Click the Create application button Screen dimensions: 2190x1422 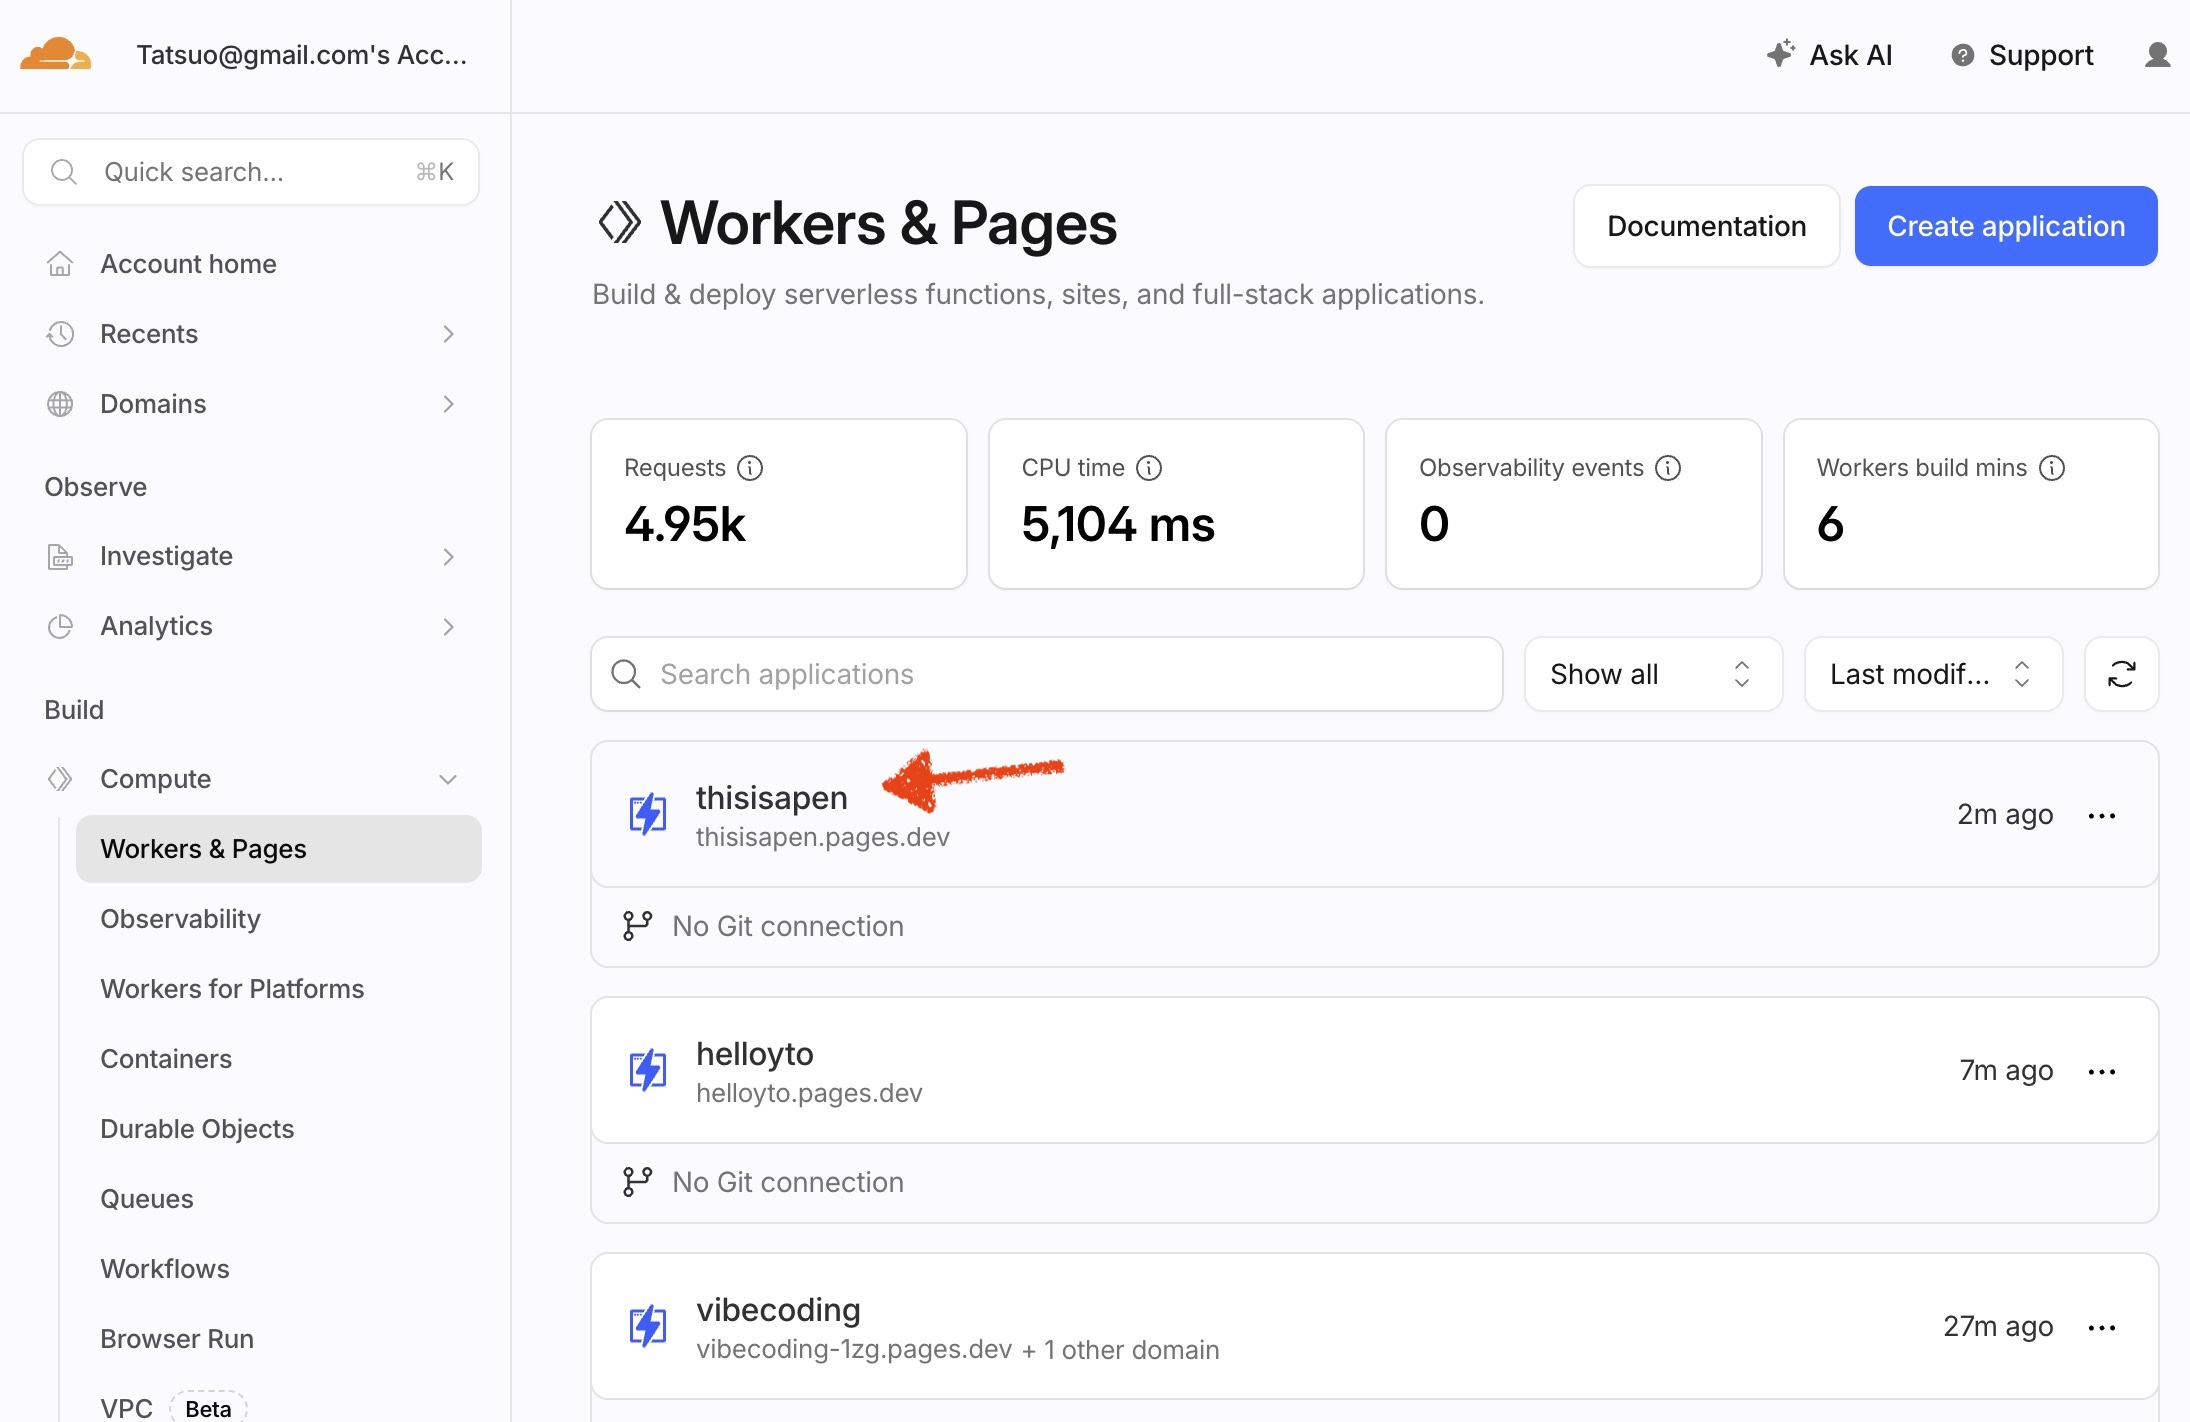[2006, 226]
